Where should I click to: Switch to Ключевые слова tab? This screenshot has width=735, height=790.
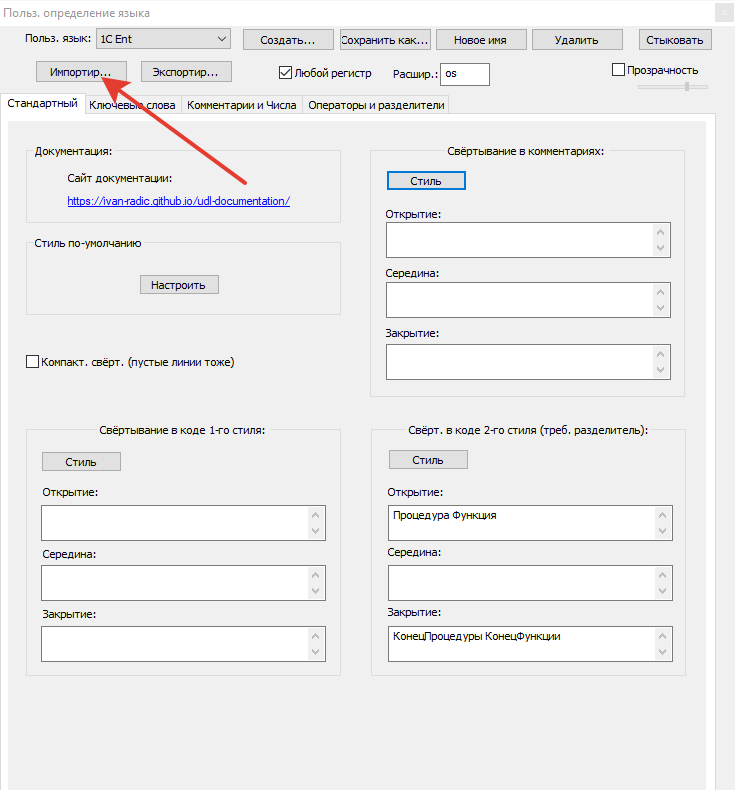point(132,104)
